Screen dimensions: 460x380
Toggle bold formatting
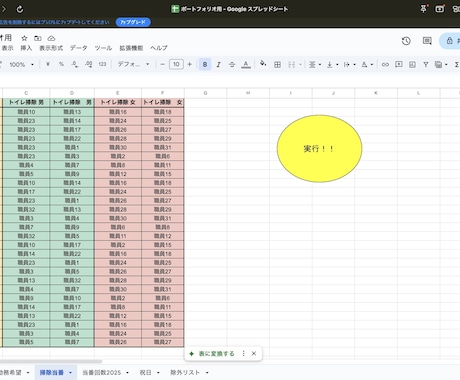(x=205, y=64)
